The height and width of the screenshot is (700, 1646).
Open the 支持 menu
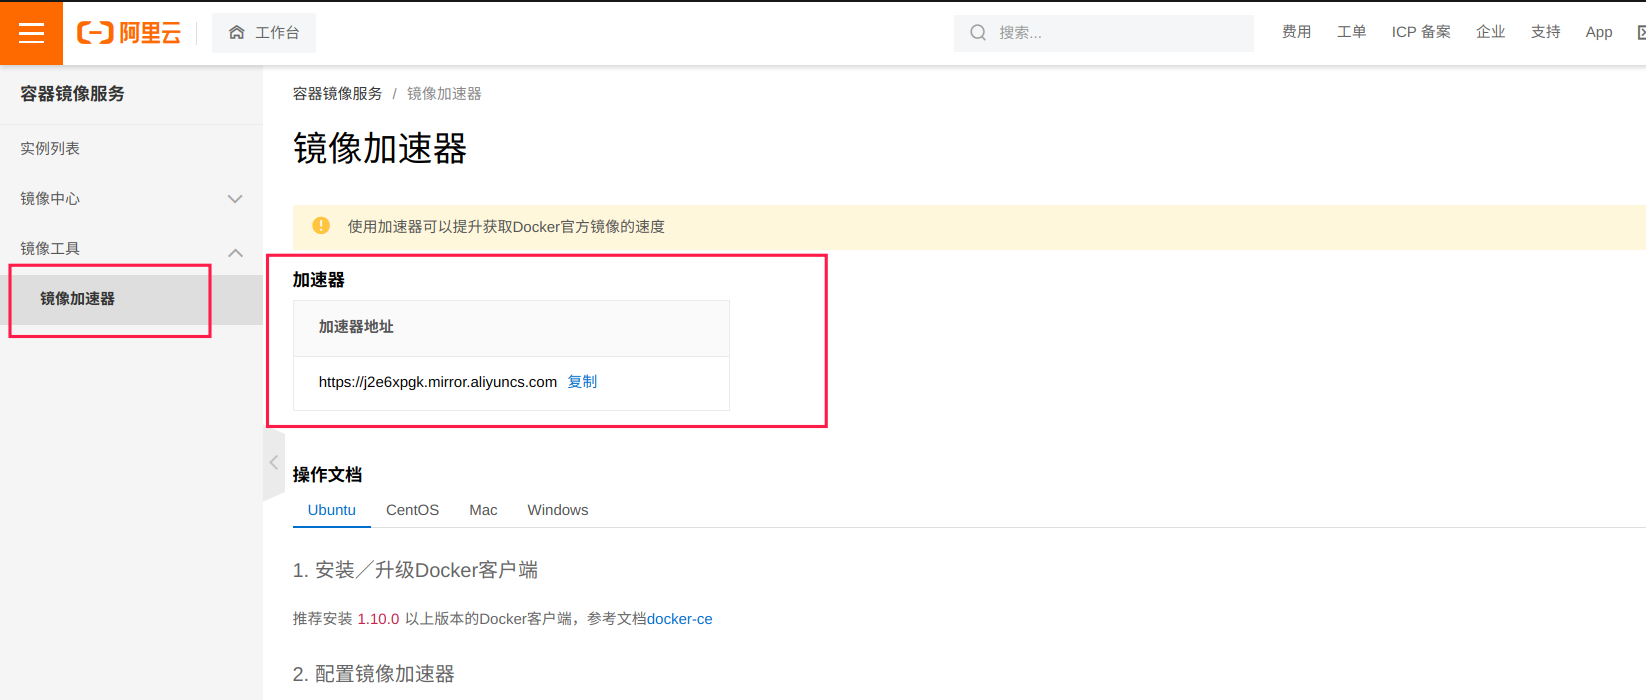click(1545, 32)
